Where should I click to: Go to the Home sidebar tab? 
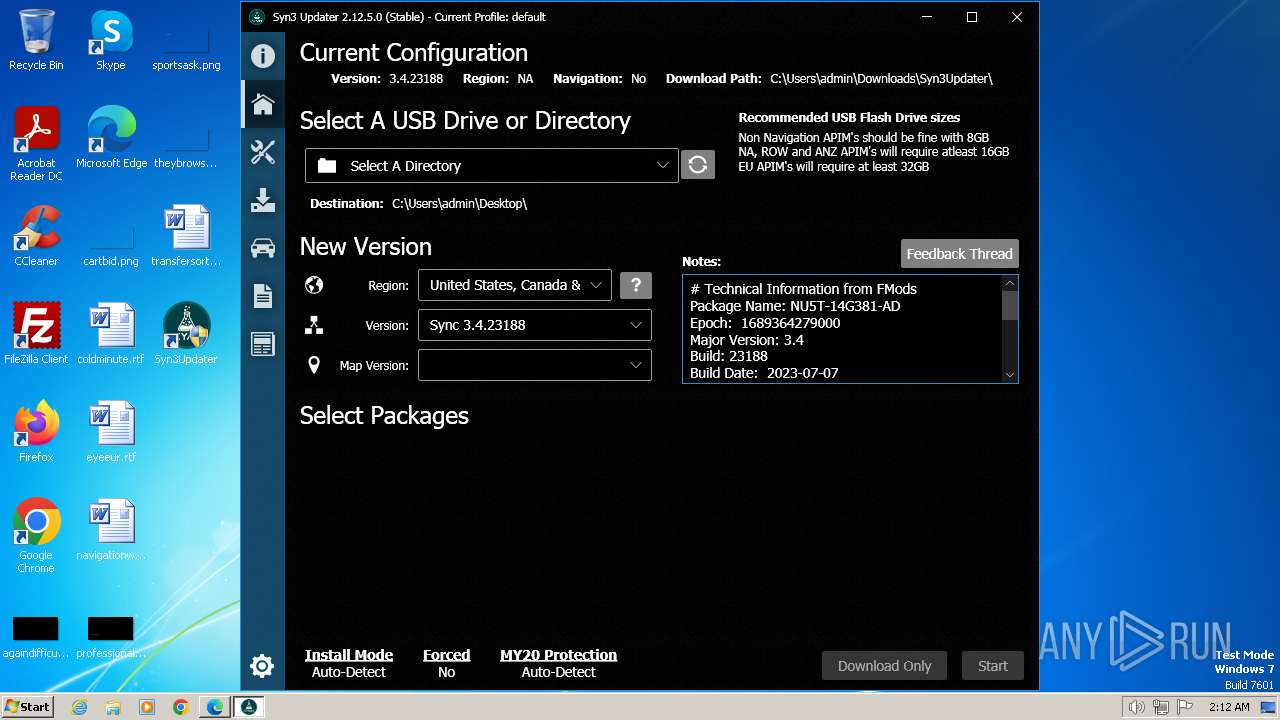click(x=263, y=104)
